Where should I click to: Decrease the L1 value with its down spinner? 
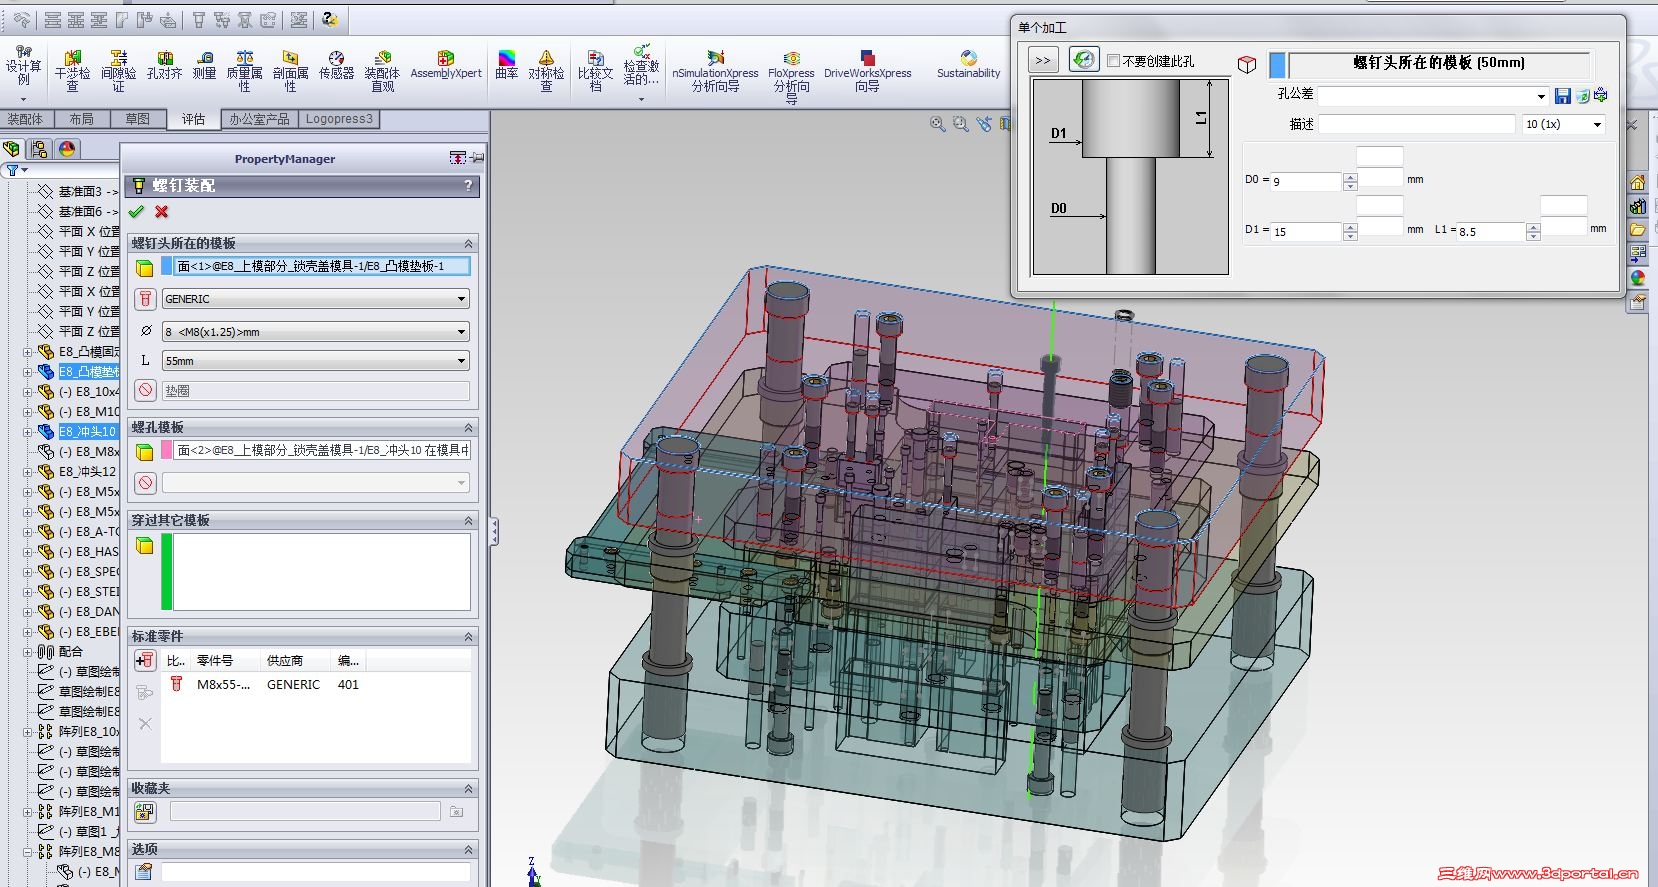[1533, 236]
